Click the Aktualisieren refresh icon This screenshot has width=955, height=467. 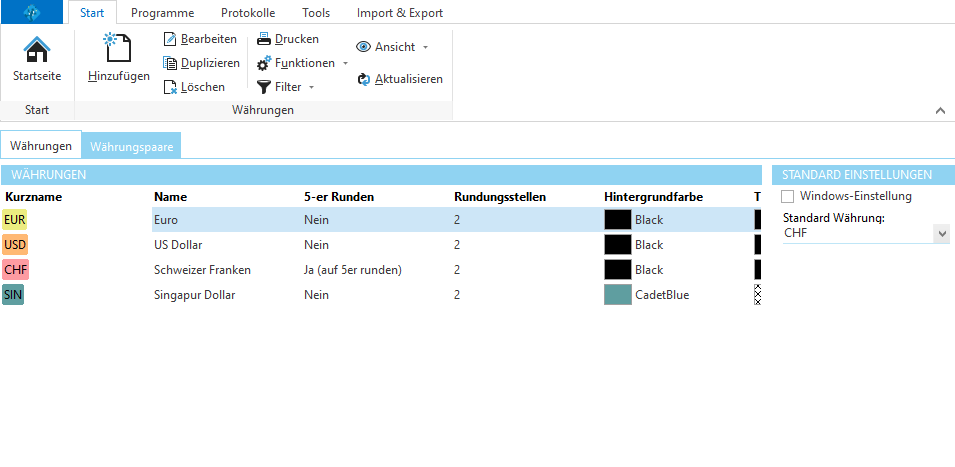pos(364,79)
